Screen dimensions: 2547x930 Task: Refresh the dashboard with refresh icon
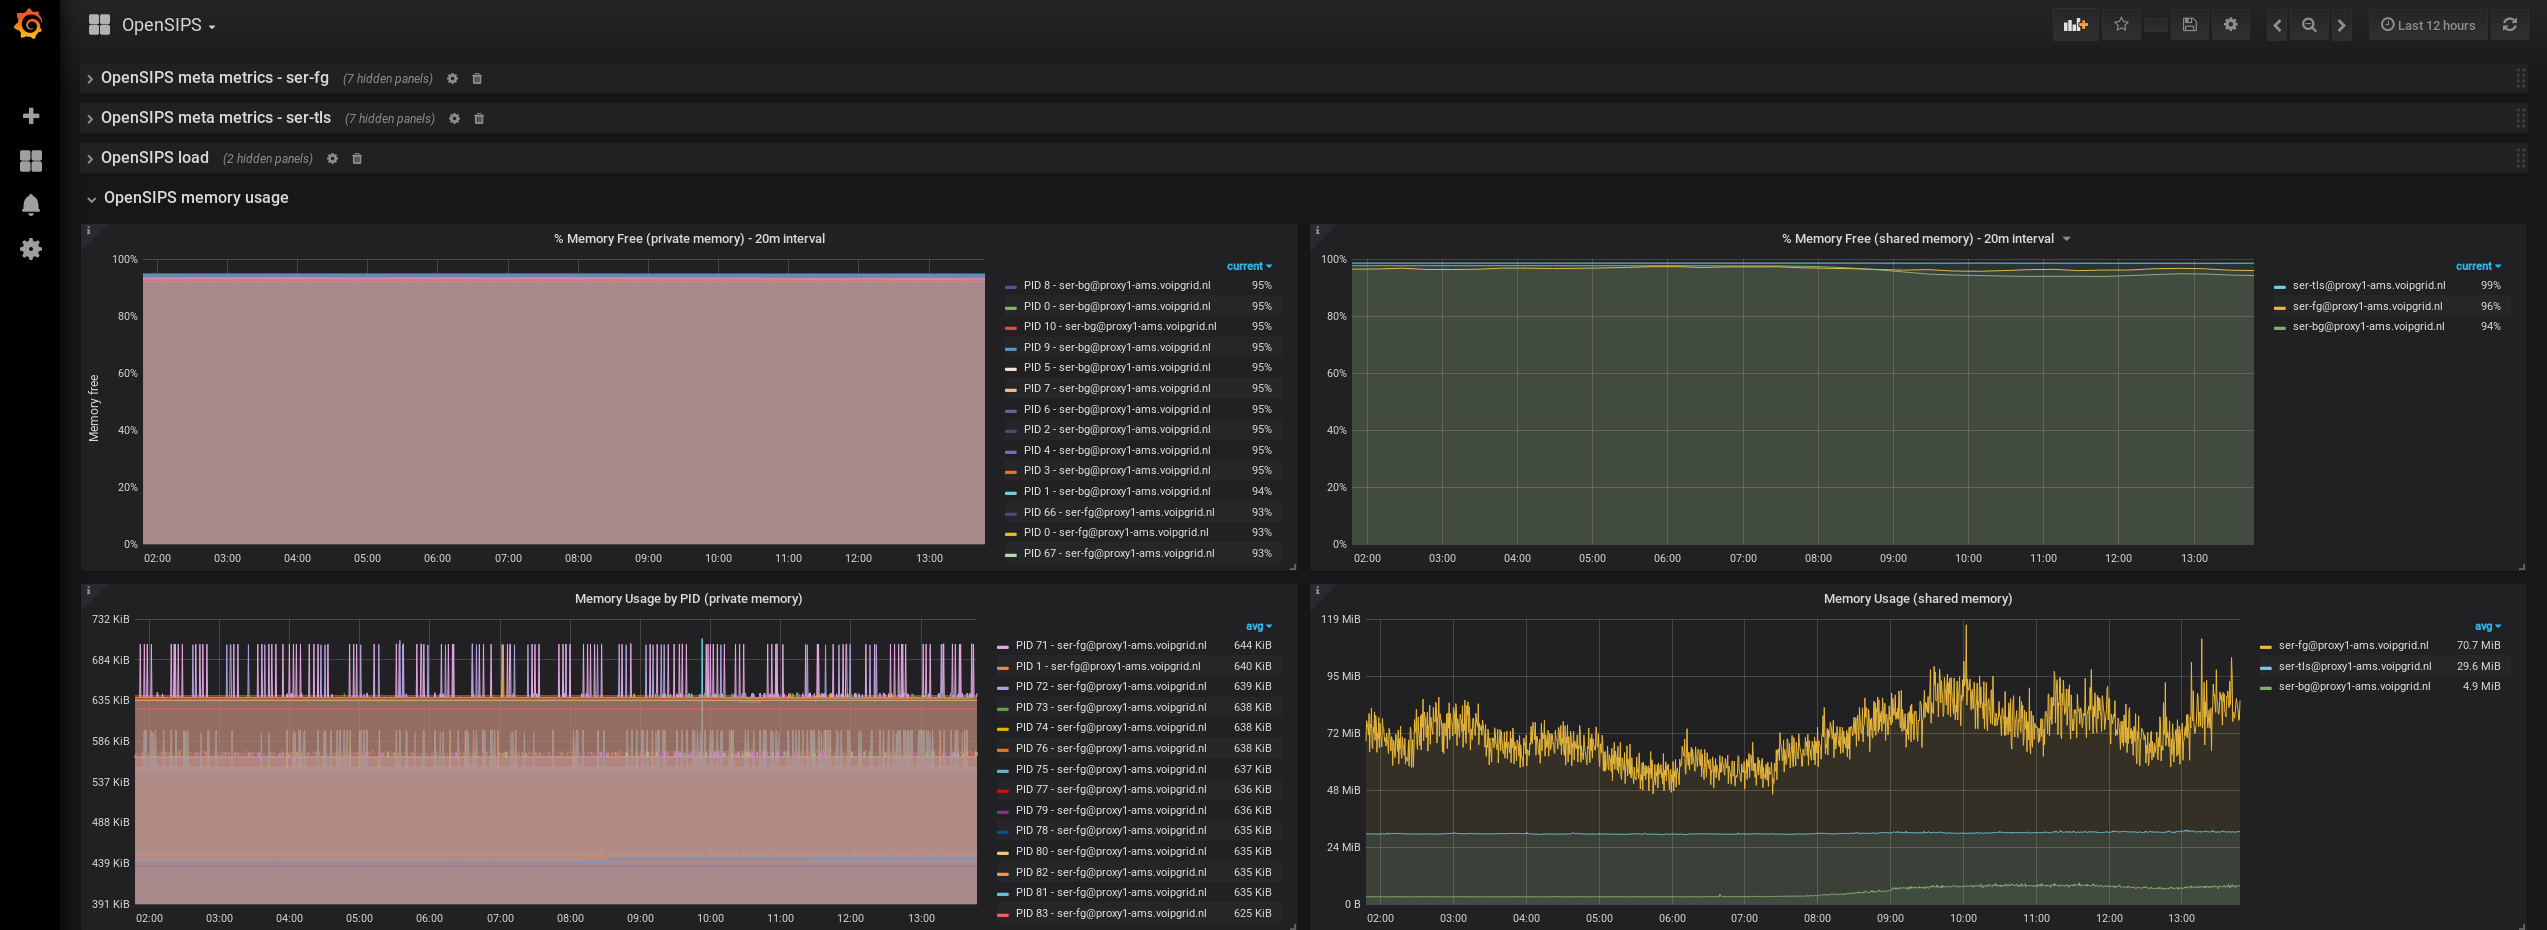click(2509, 25)
